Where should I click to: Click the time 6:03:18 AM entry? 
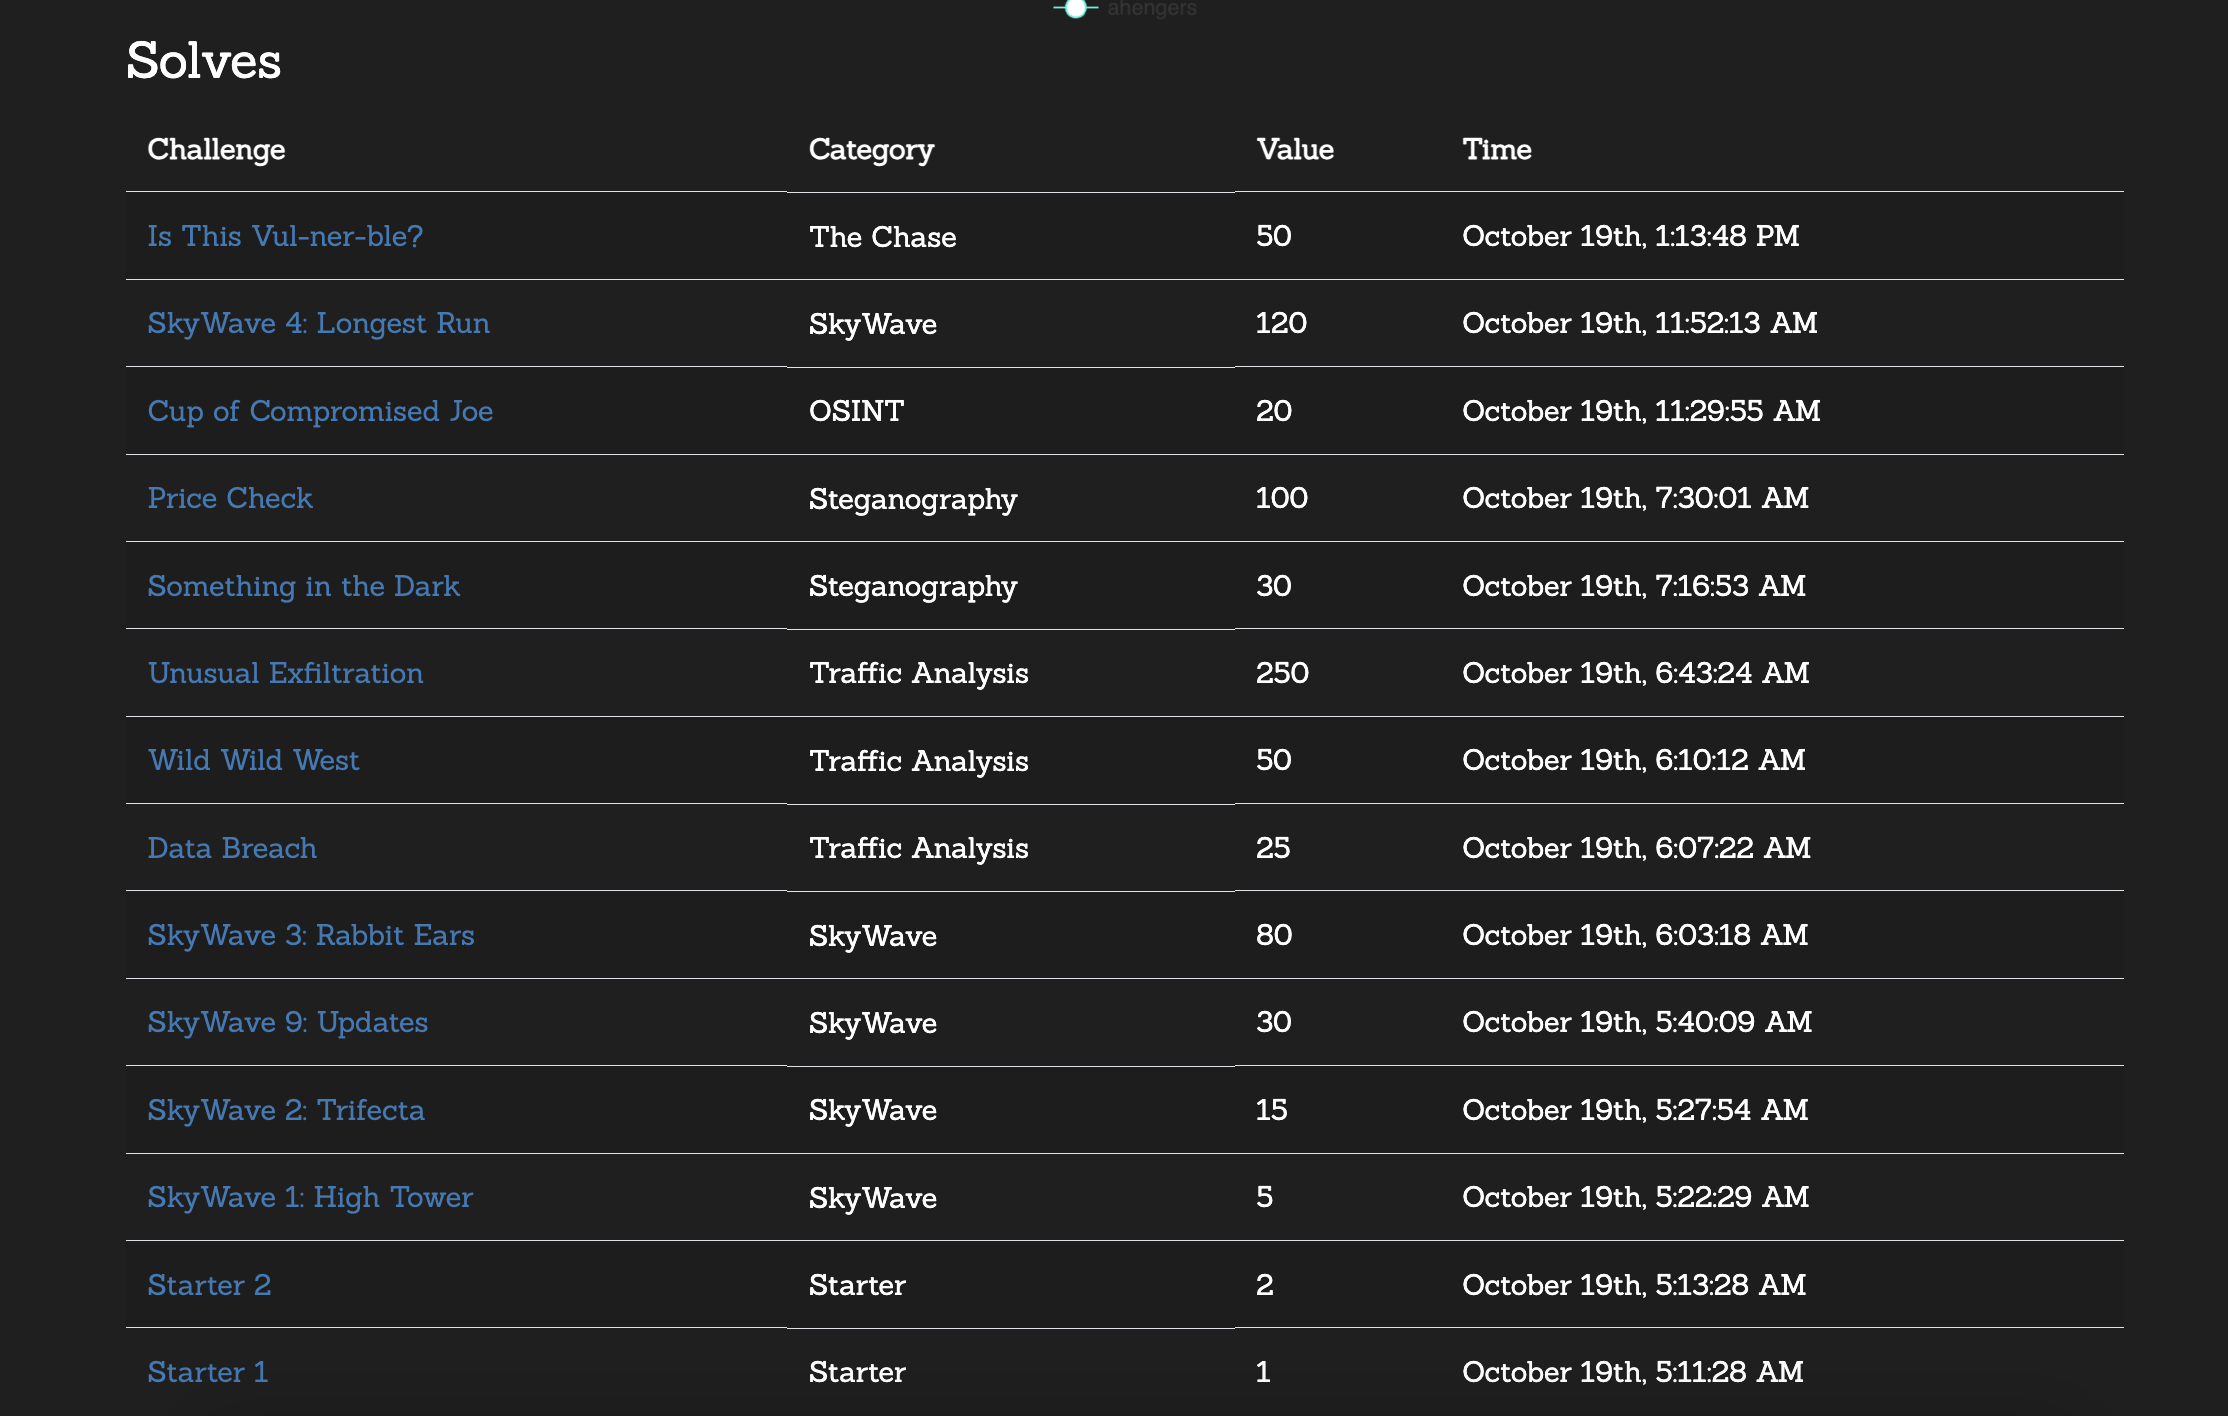1635,935
